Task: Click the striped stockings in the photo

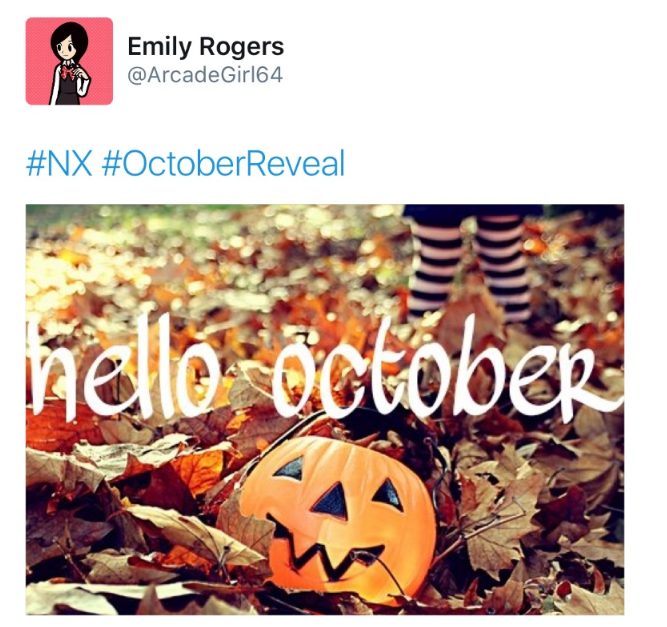Action: coord(470,266)
